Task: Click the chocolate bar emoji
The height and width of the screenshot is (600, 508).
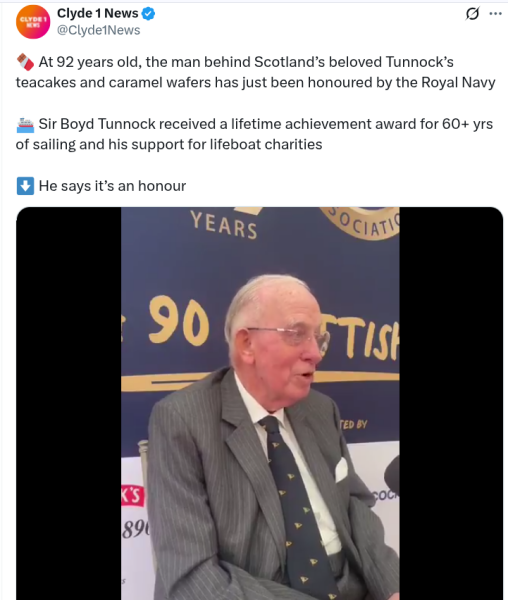Action: 25,62
